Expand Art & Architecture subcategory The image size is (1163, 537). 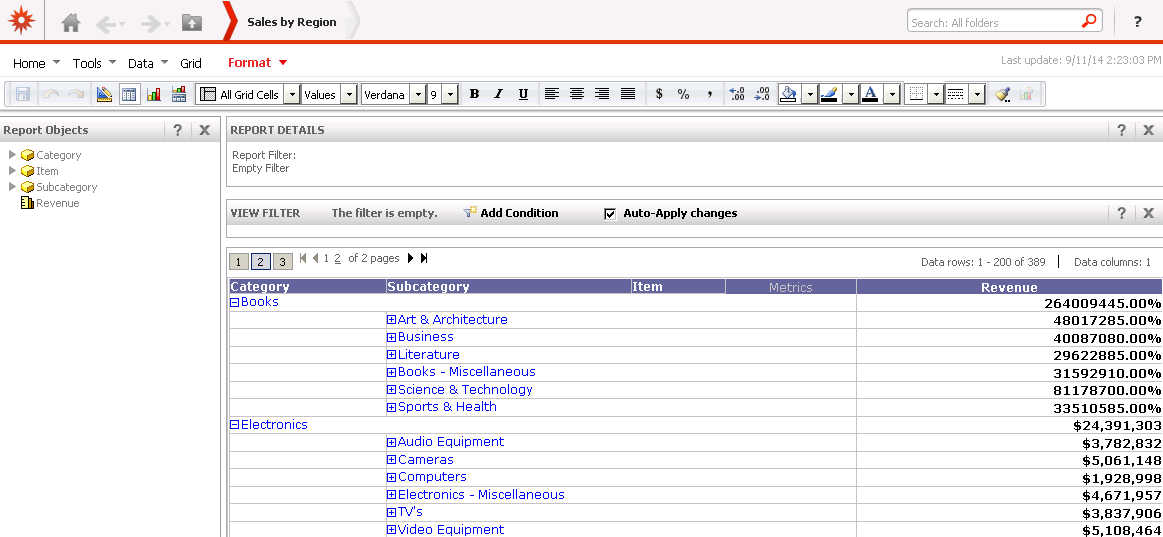pyautogui.click(x=392, y=320)
